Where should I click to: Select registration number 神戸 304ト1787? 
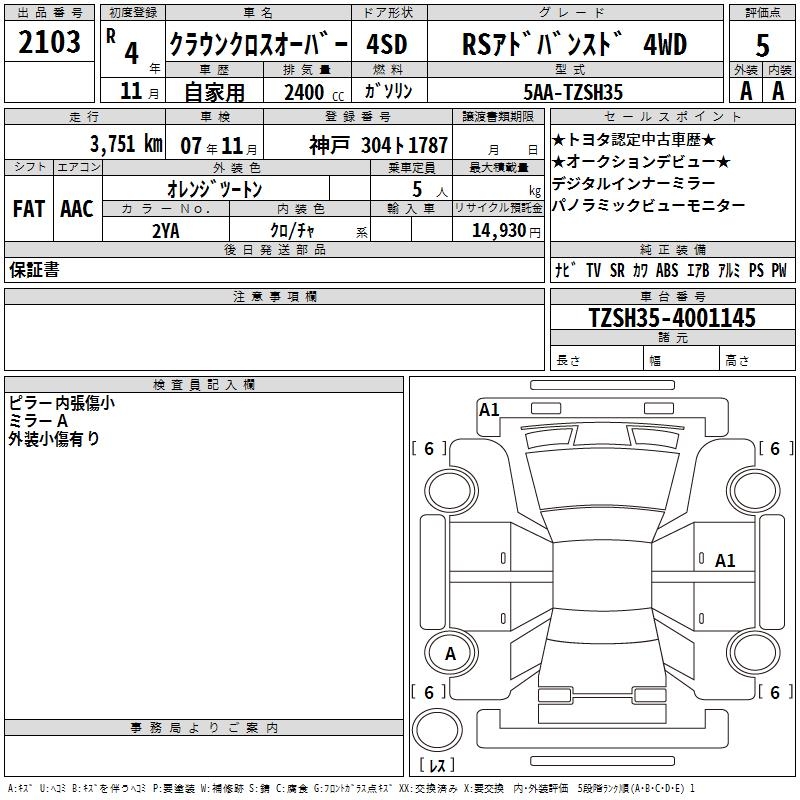378,145
